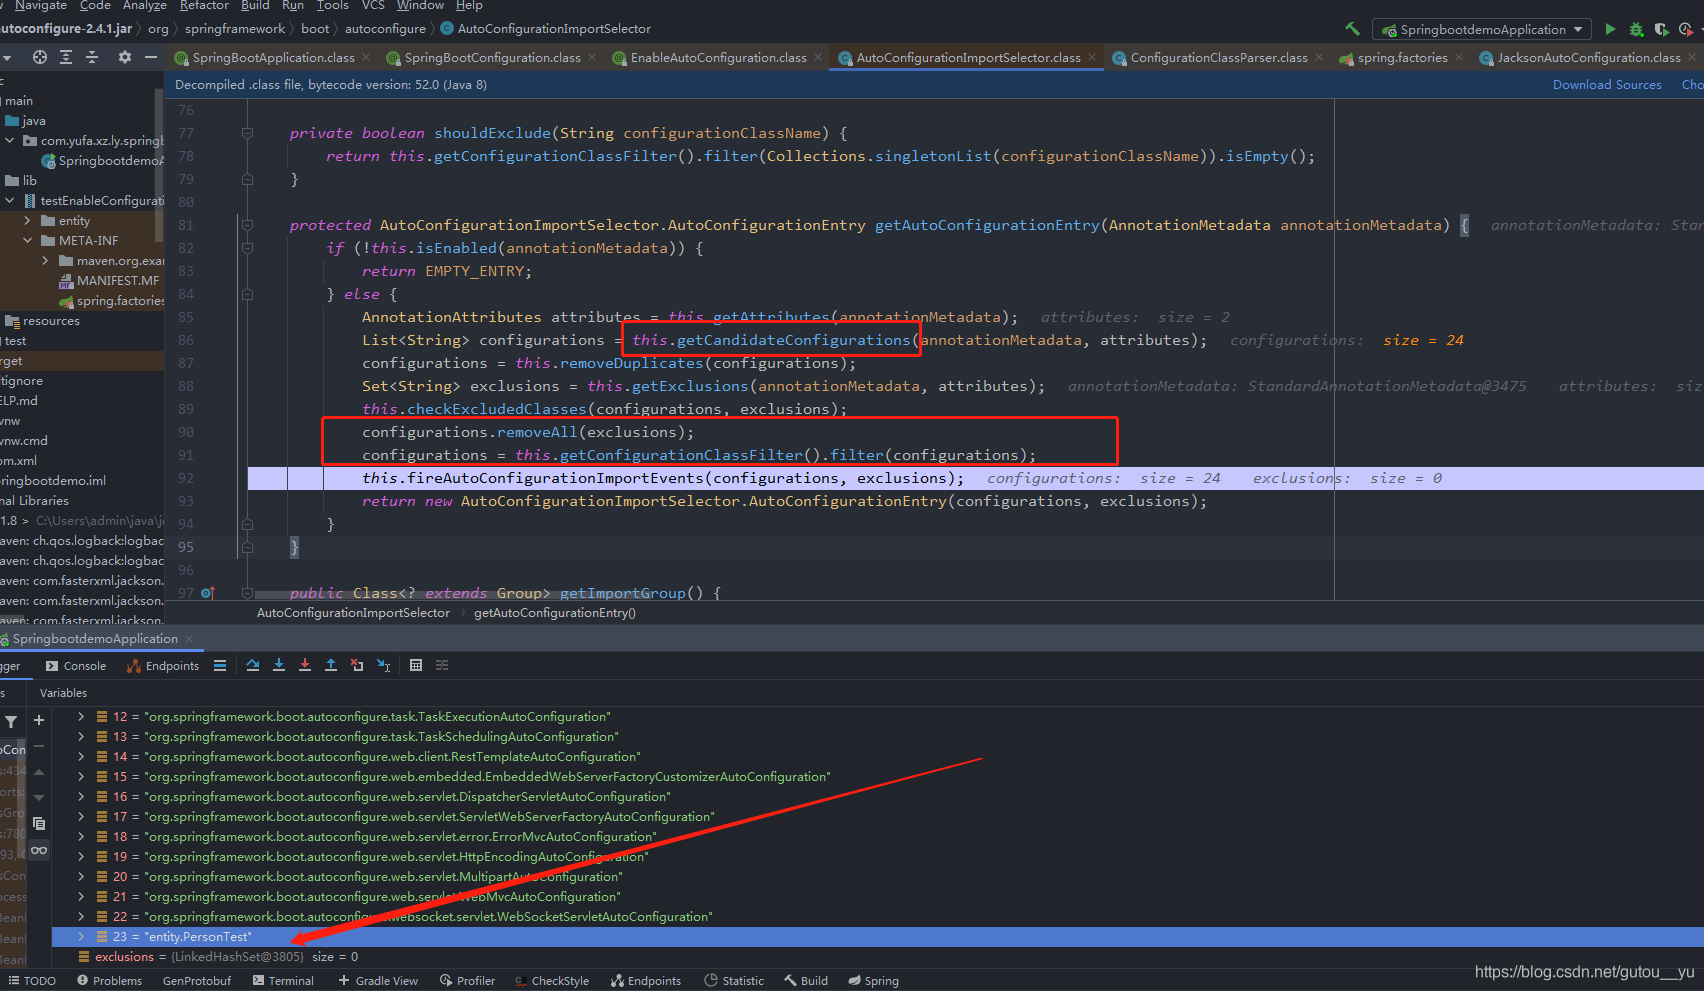Open the Refactor menu
This screenshot has width=1704, height=991.
click(204, 6)
